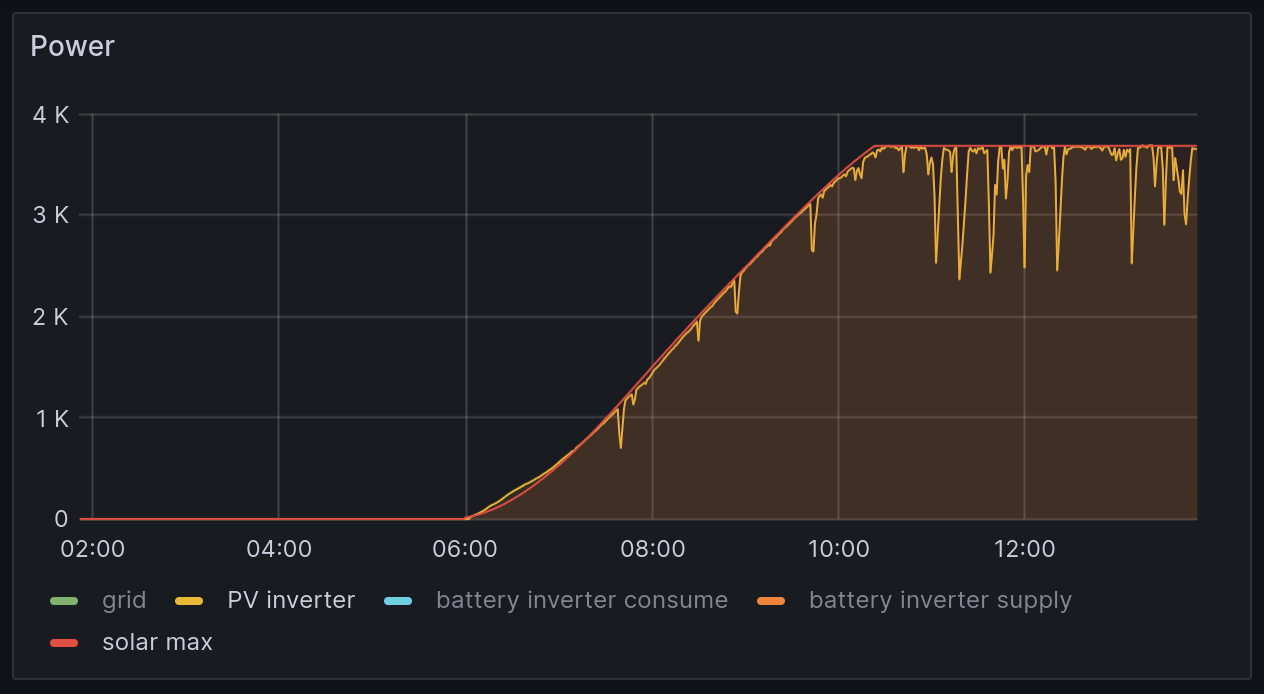Toggle battery inverter consume series label

581,600
